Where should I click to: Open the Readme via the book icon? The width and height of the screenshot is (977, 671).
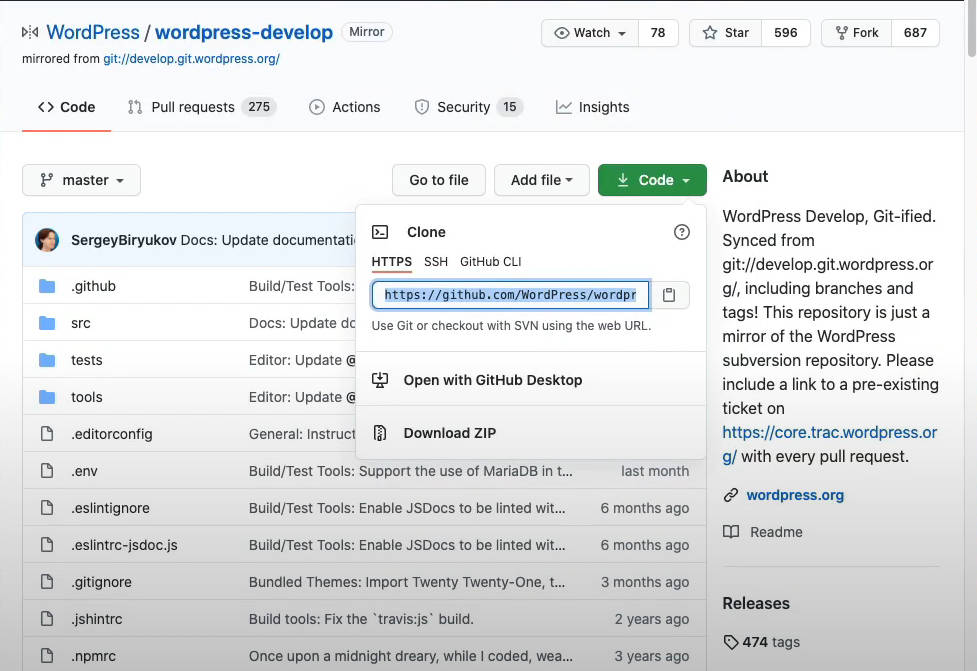[731, 532]
